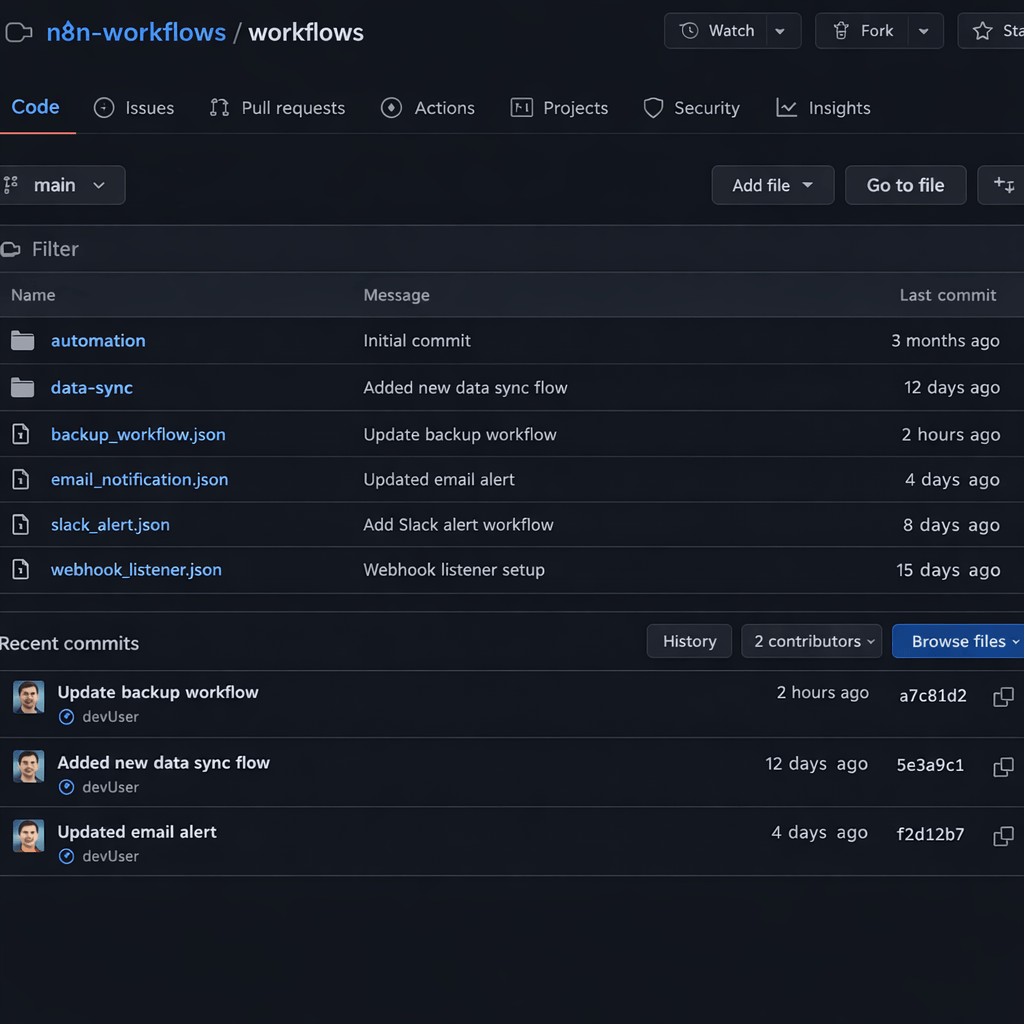Open backup_workflow.json file

[x=138, y=434]
